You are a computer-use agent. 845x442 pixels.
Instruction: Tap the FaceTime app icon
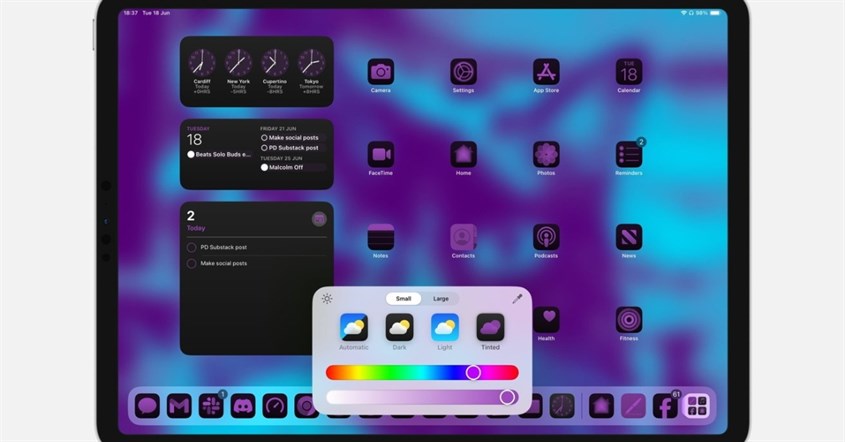380,154
